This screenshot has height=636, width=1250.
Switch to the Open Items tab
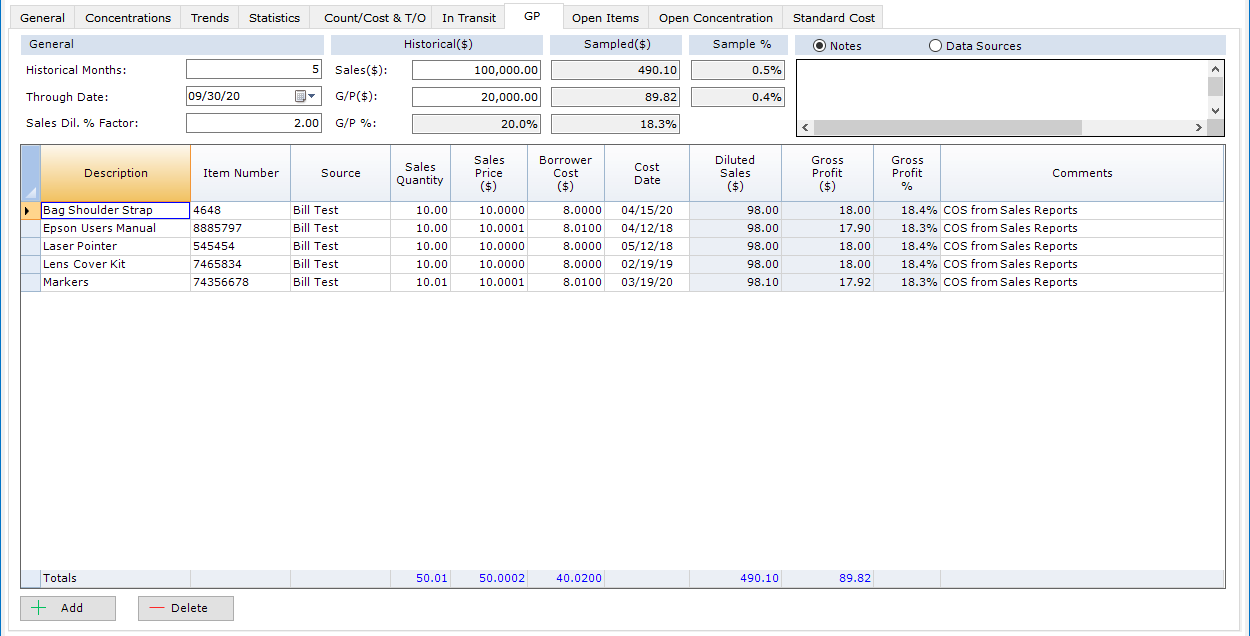coord(605,16)
